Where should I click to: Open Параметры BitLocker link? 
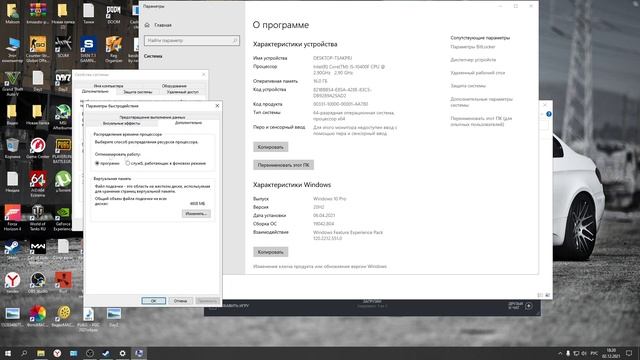pyautogui.click(x=473, y=47)
